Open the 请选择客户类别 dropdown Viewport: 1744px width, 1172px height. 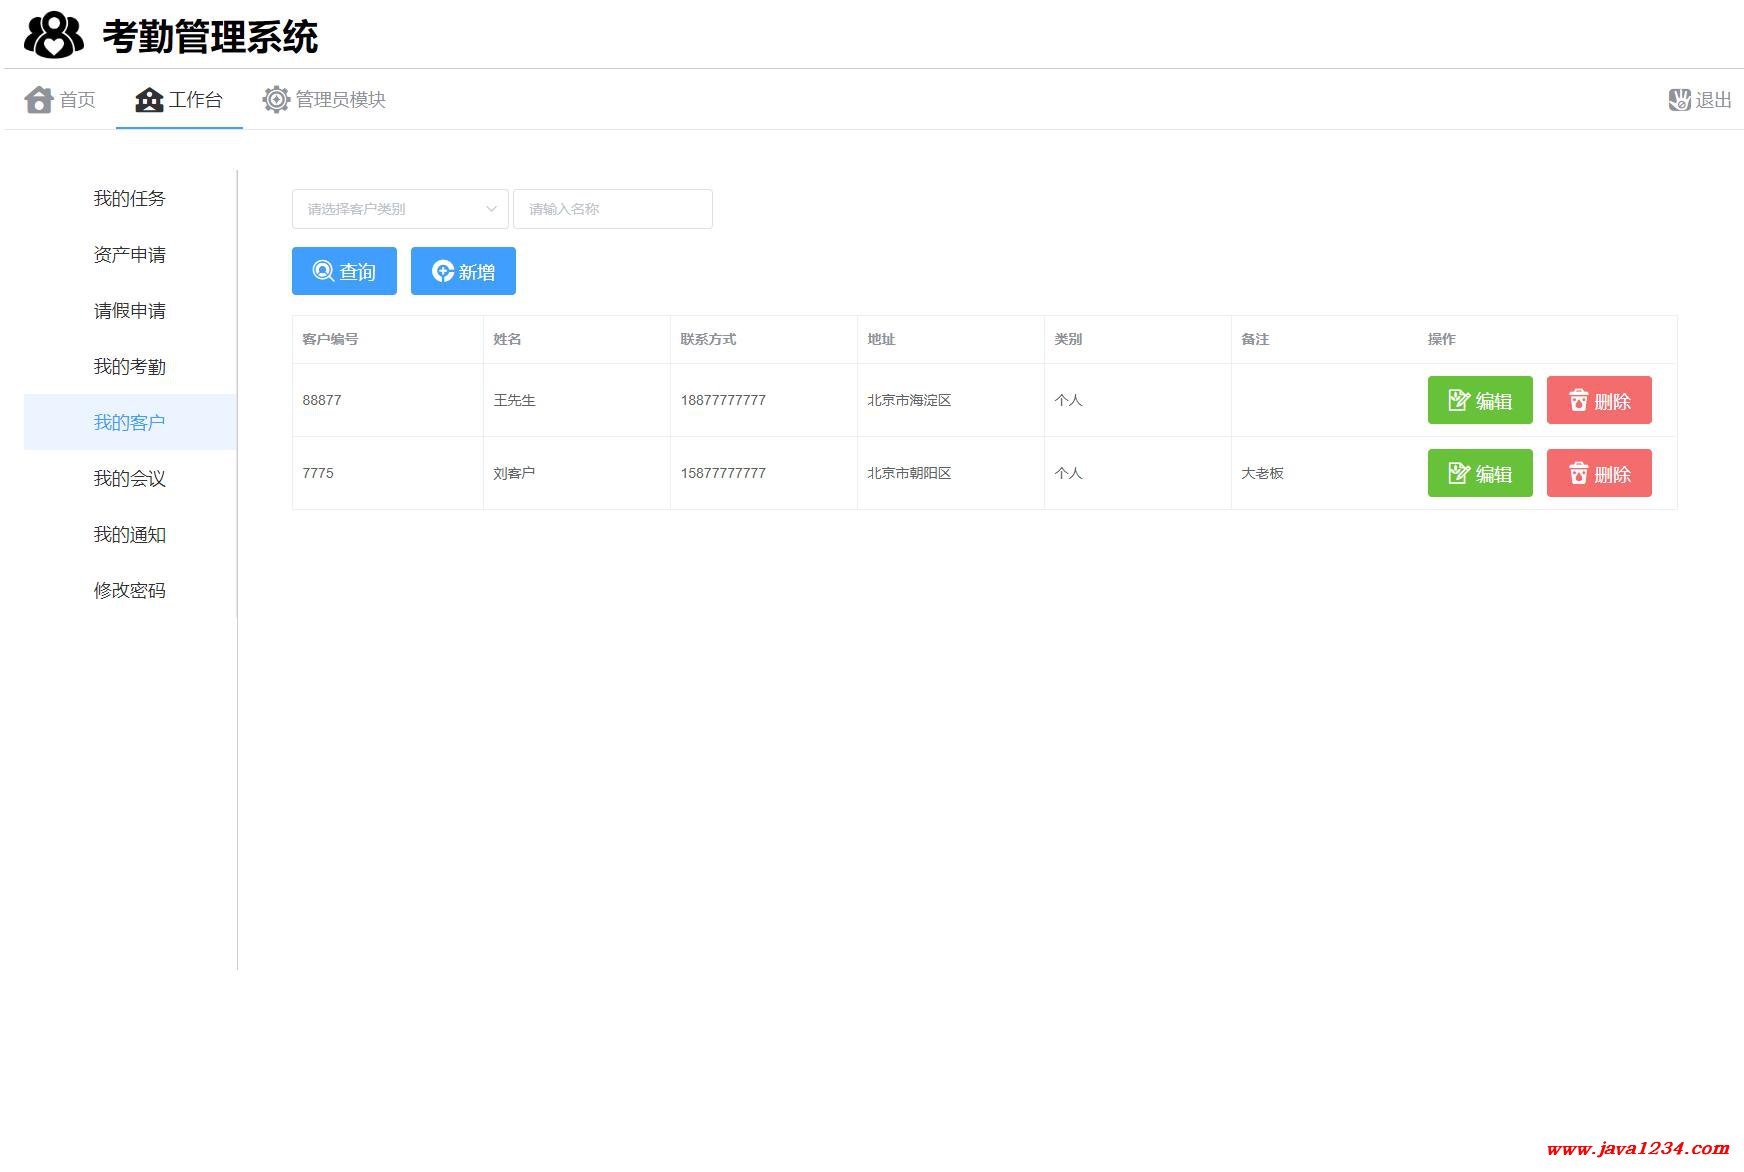[400, 209]
